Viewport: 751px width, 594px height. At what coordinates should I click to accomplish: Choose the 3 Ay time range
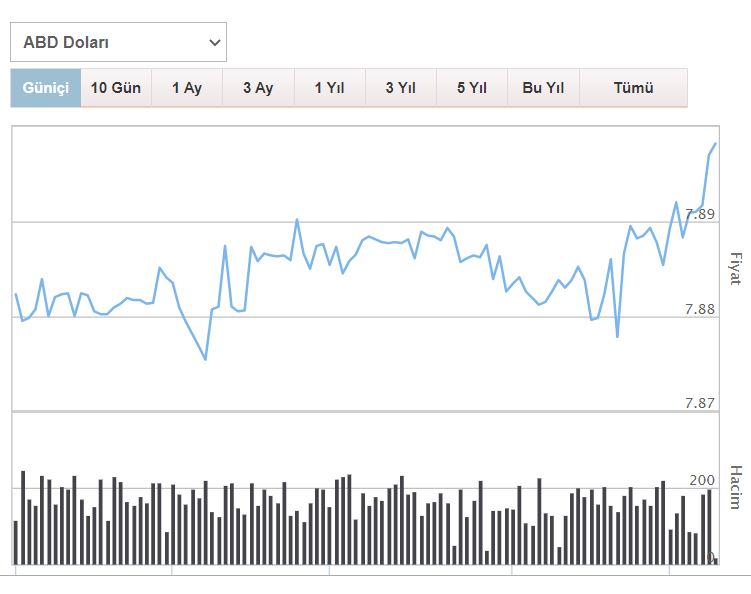[258, 88]
